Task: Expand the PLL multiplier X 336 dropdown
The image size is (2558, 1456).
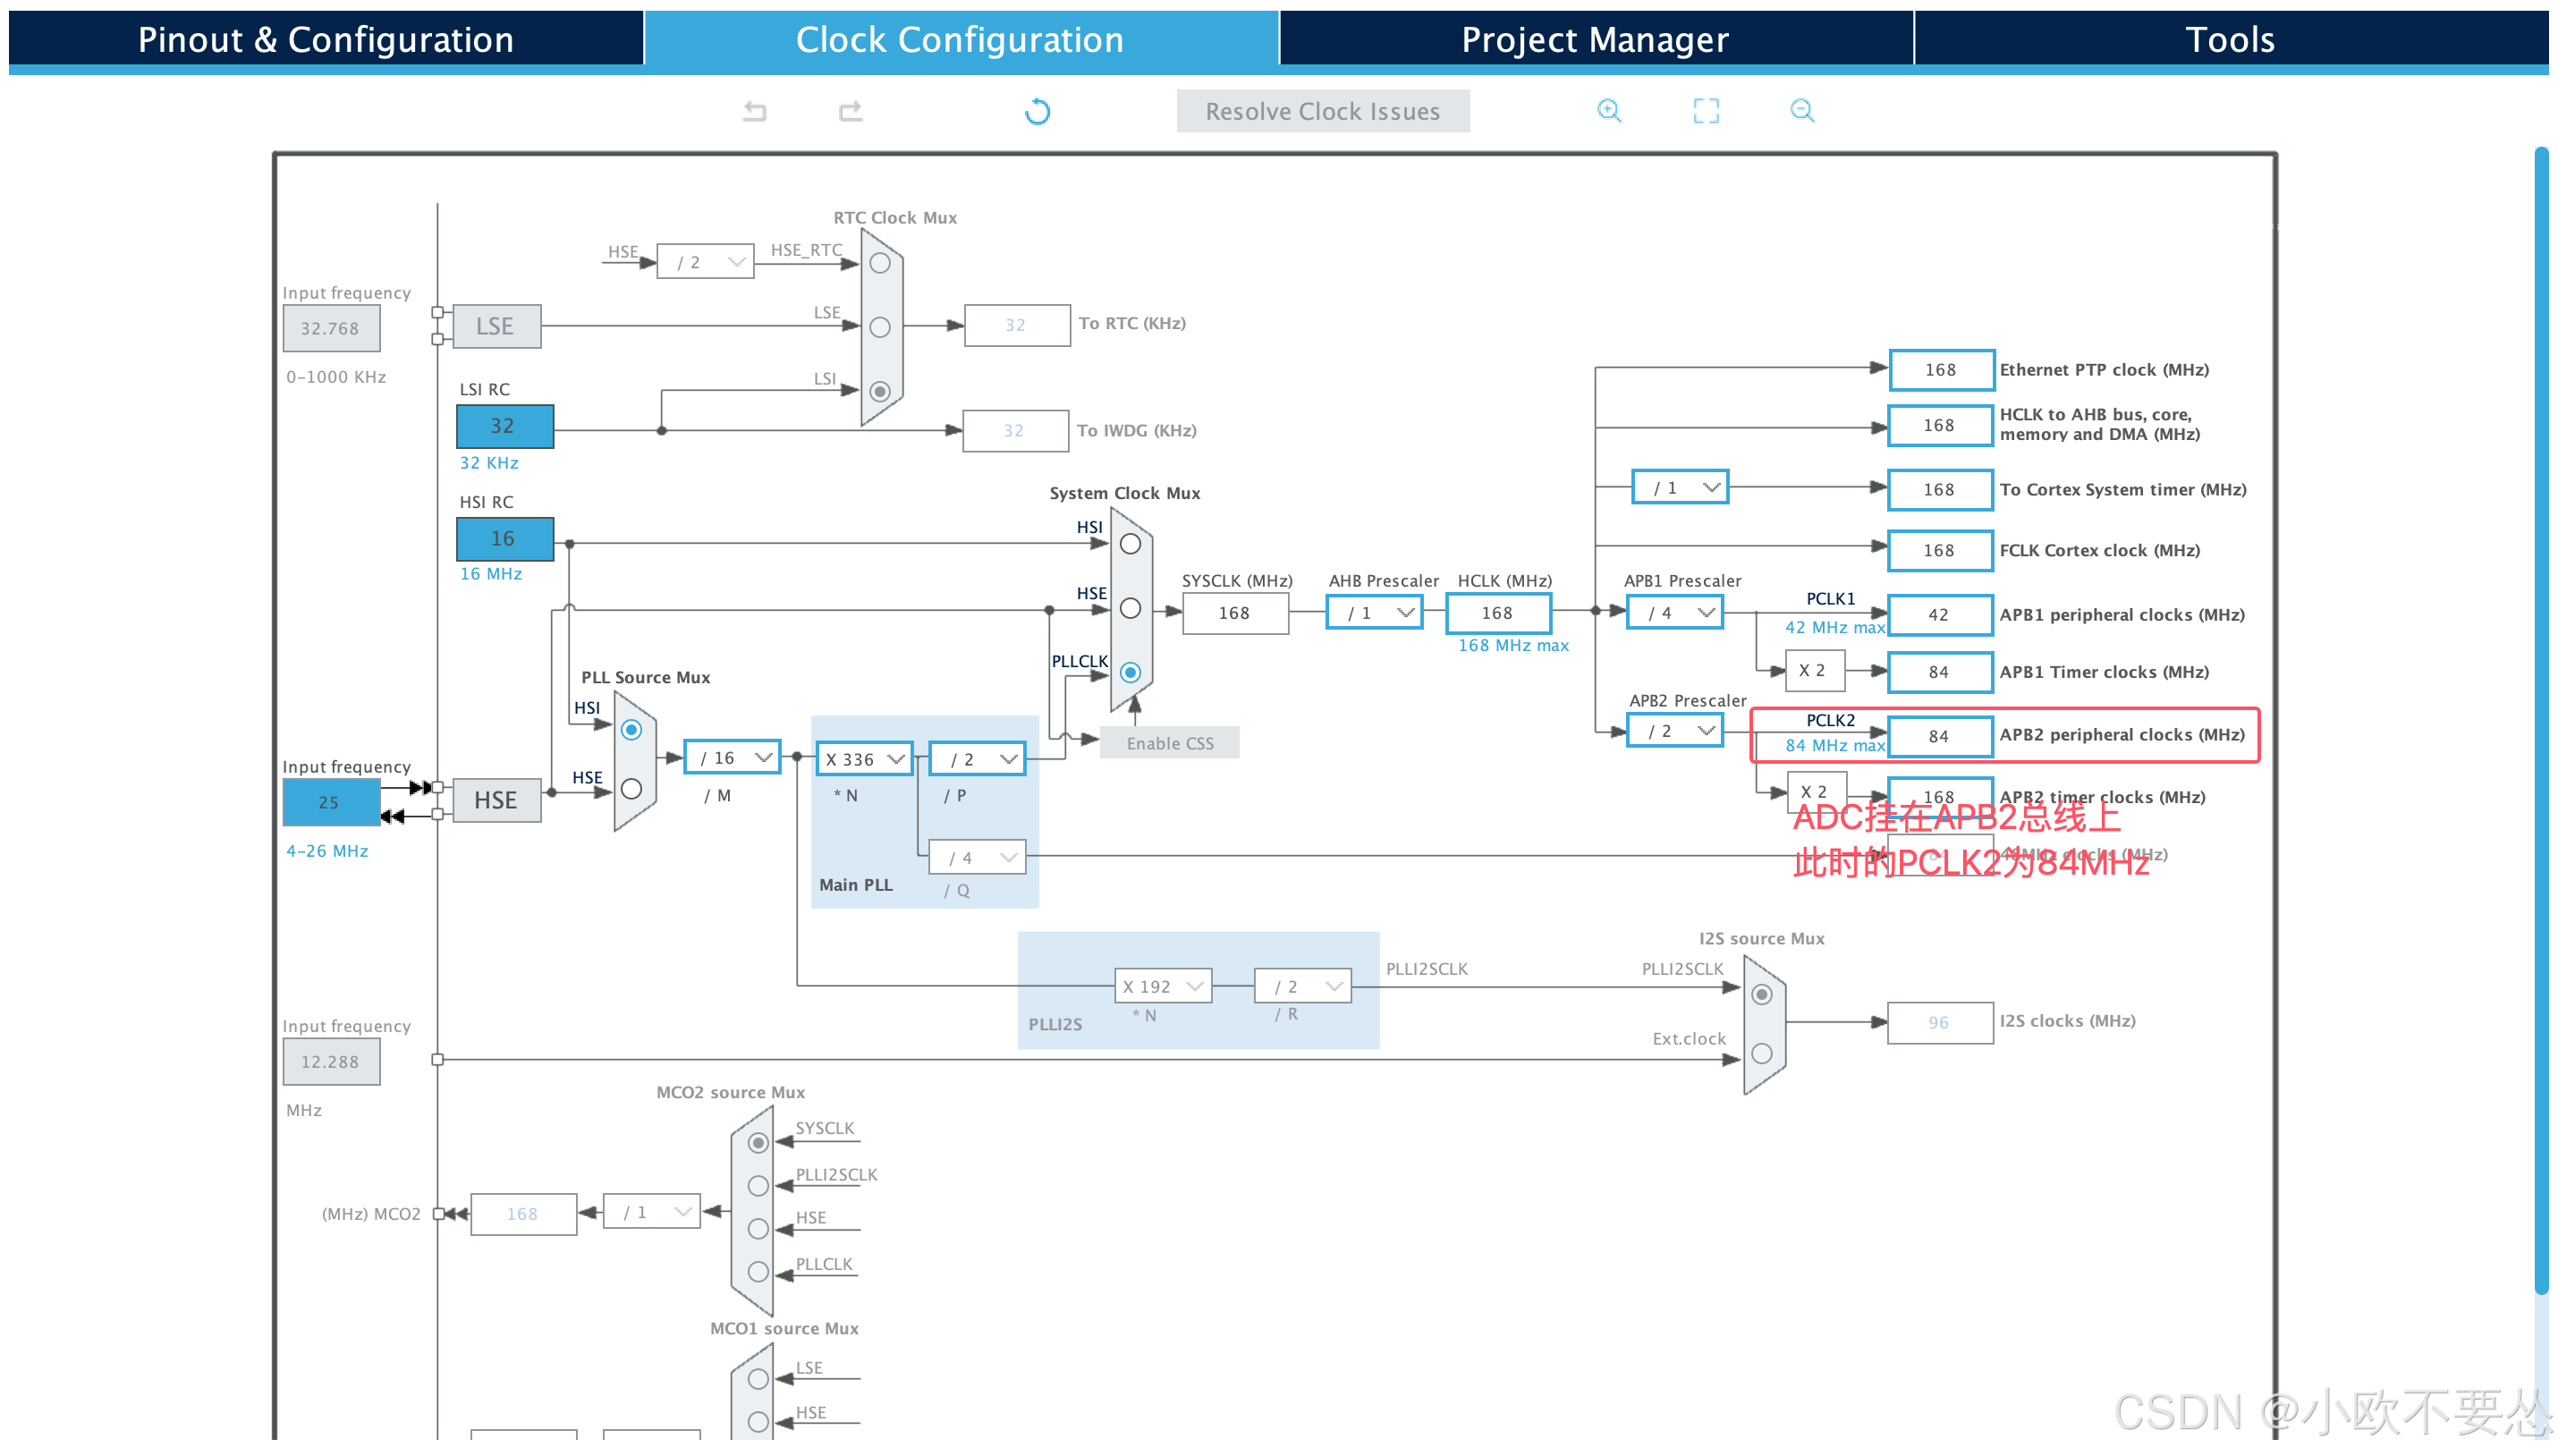Action: (x=864, y=759)
